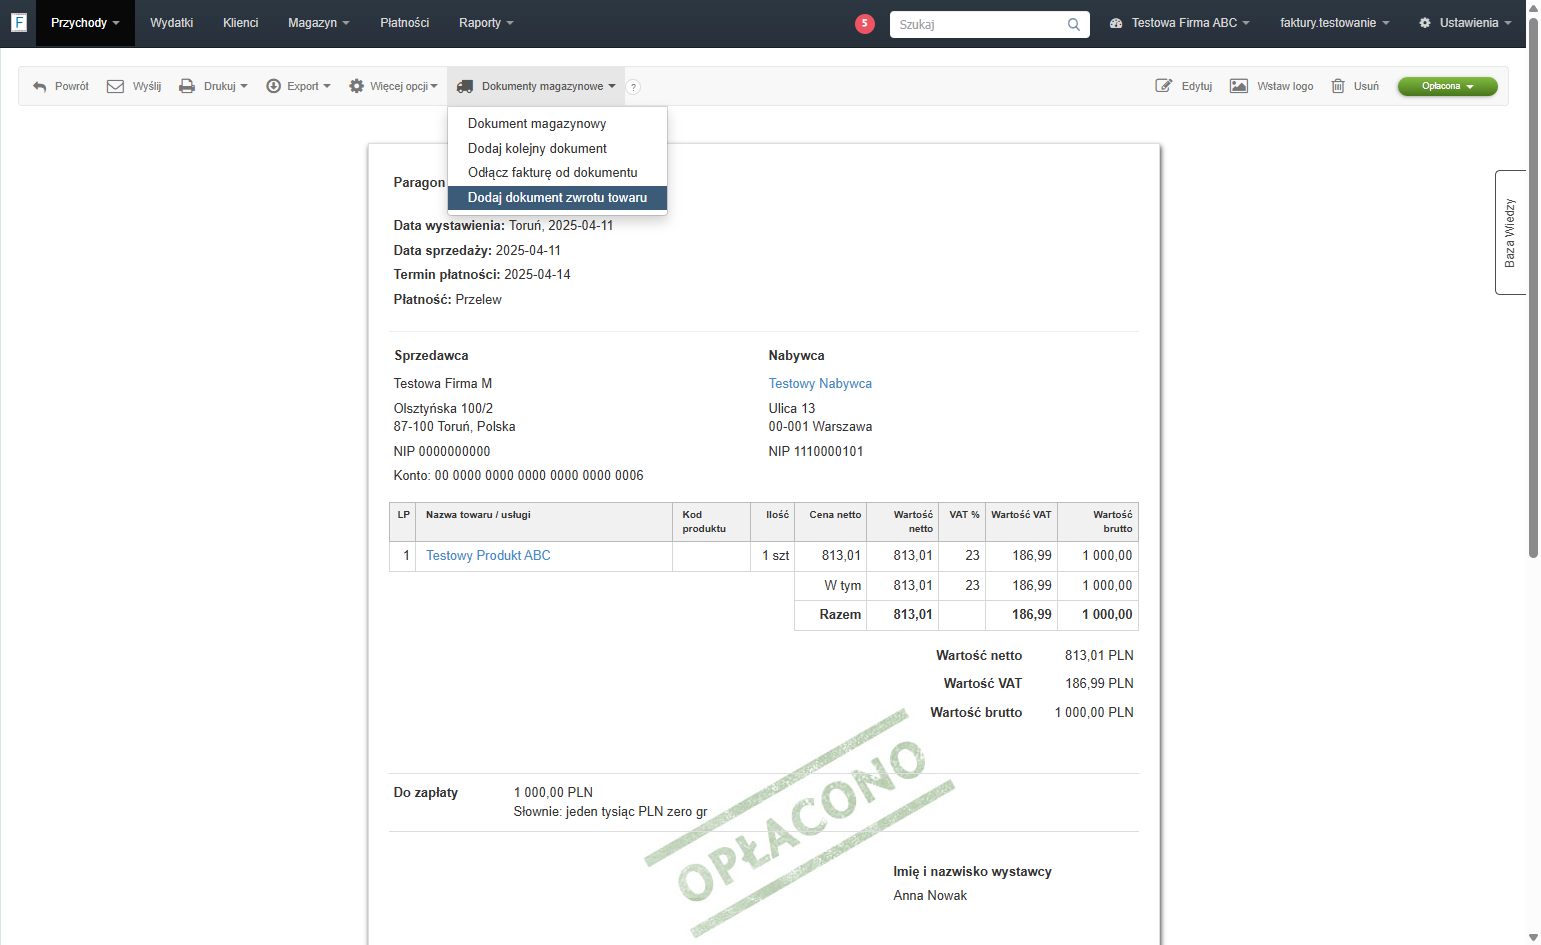Click the Edytuj pencil icon
Screen dimensions: 1541x945
[1164, 86]
